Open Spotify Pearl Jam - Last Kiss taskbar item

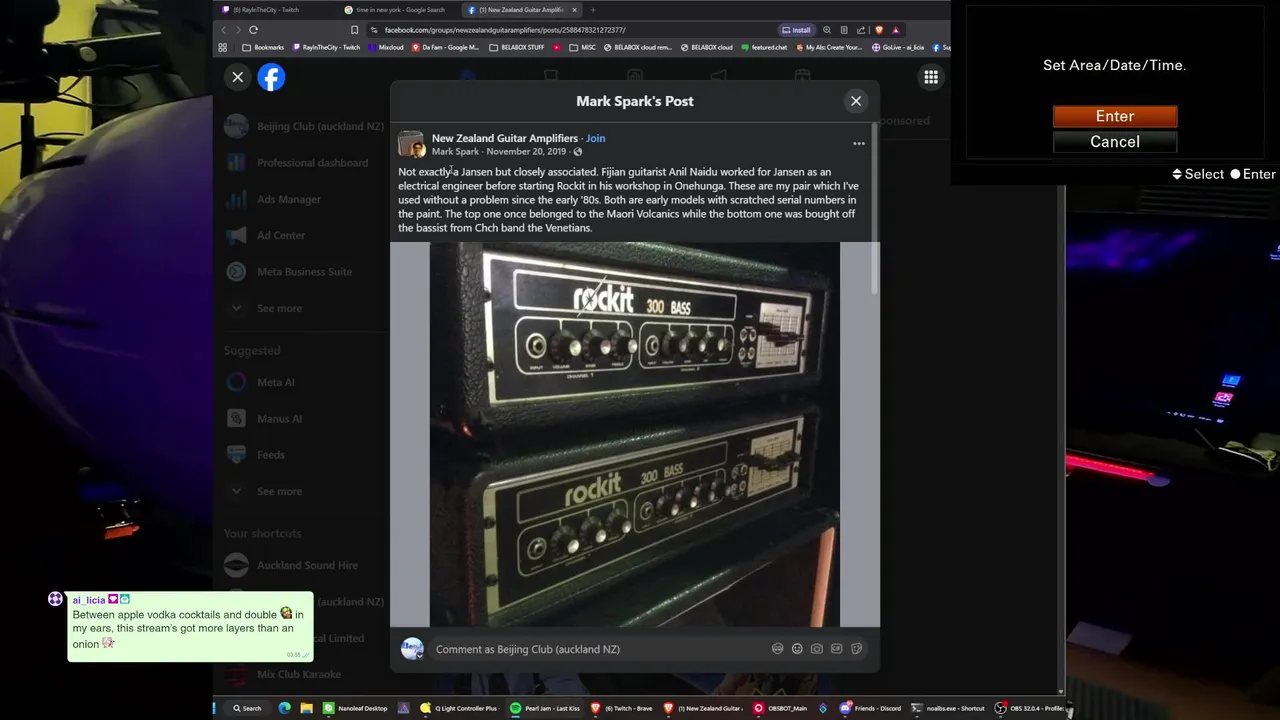[545, 708]
